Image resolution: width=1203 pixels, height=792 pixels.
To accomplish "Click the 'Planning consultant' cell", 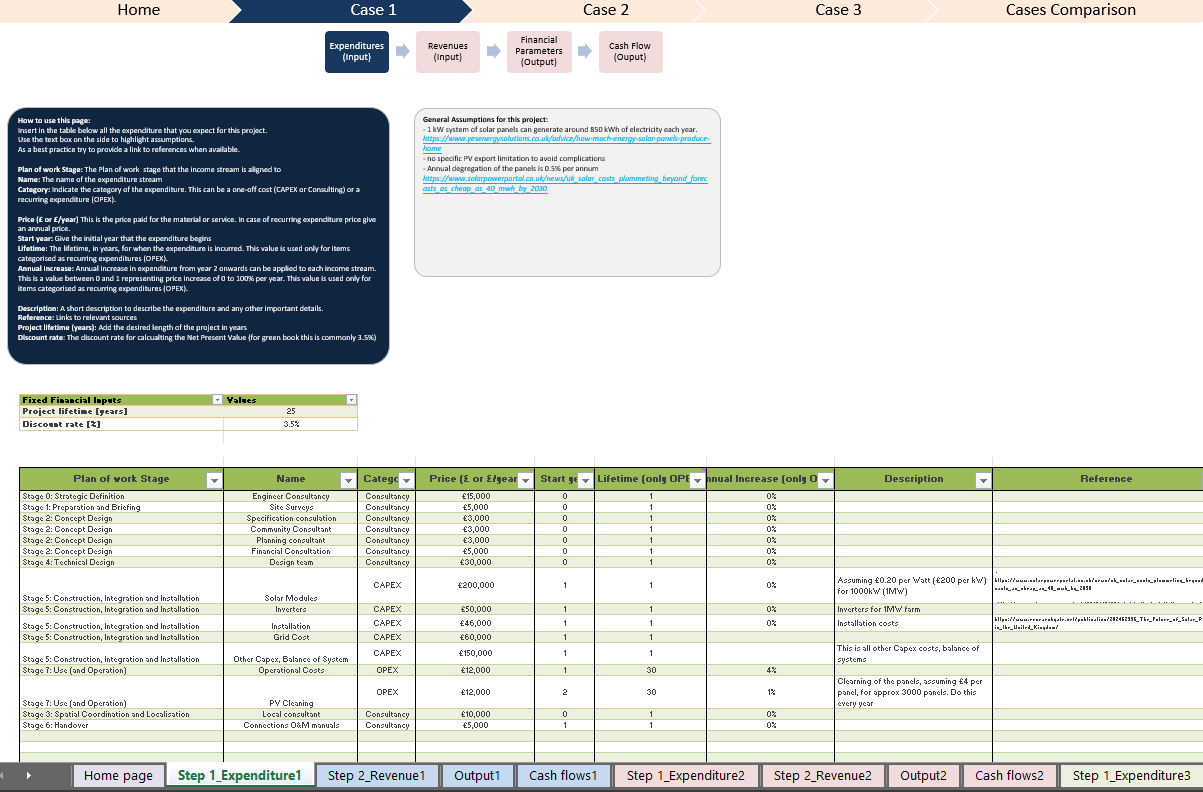I will click(290, 540).
